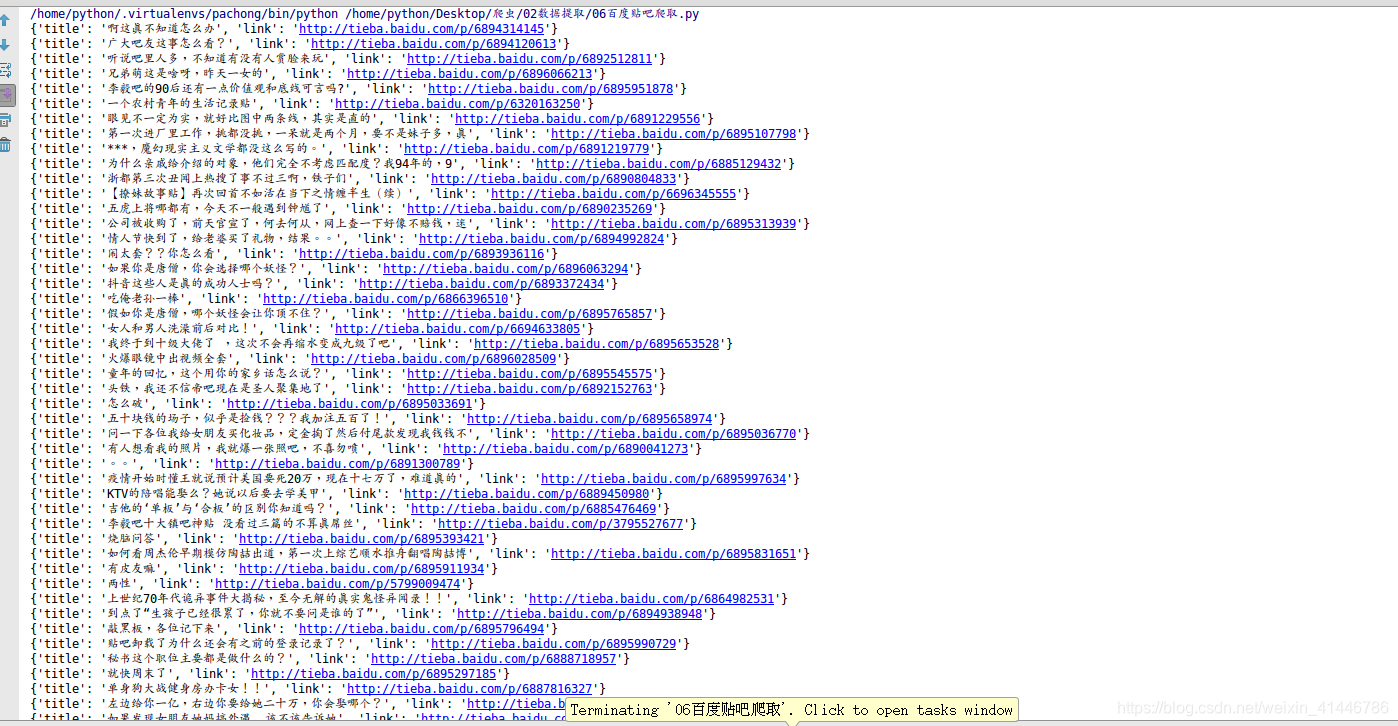
Task: Open the 怎么破 row link 6895033691
Action: [x=350, y=404]
